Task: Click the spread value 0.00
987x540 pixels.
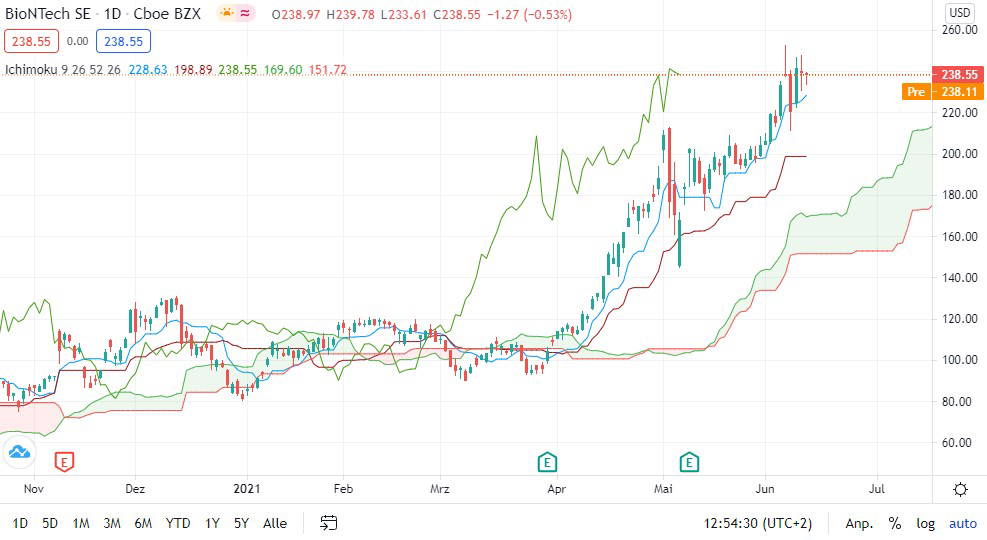Action: tap(77, 42)
